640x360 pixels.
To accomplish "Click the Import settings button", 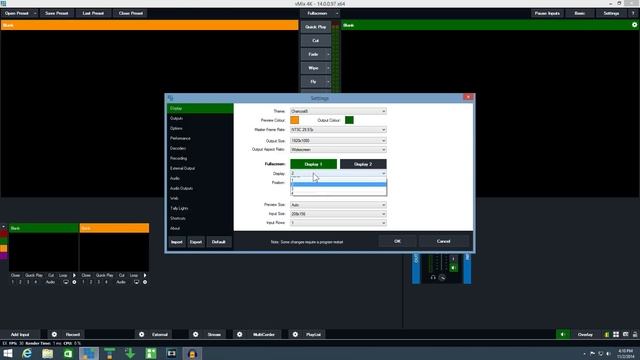I will 177,242.
